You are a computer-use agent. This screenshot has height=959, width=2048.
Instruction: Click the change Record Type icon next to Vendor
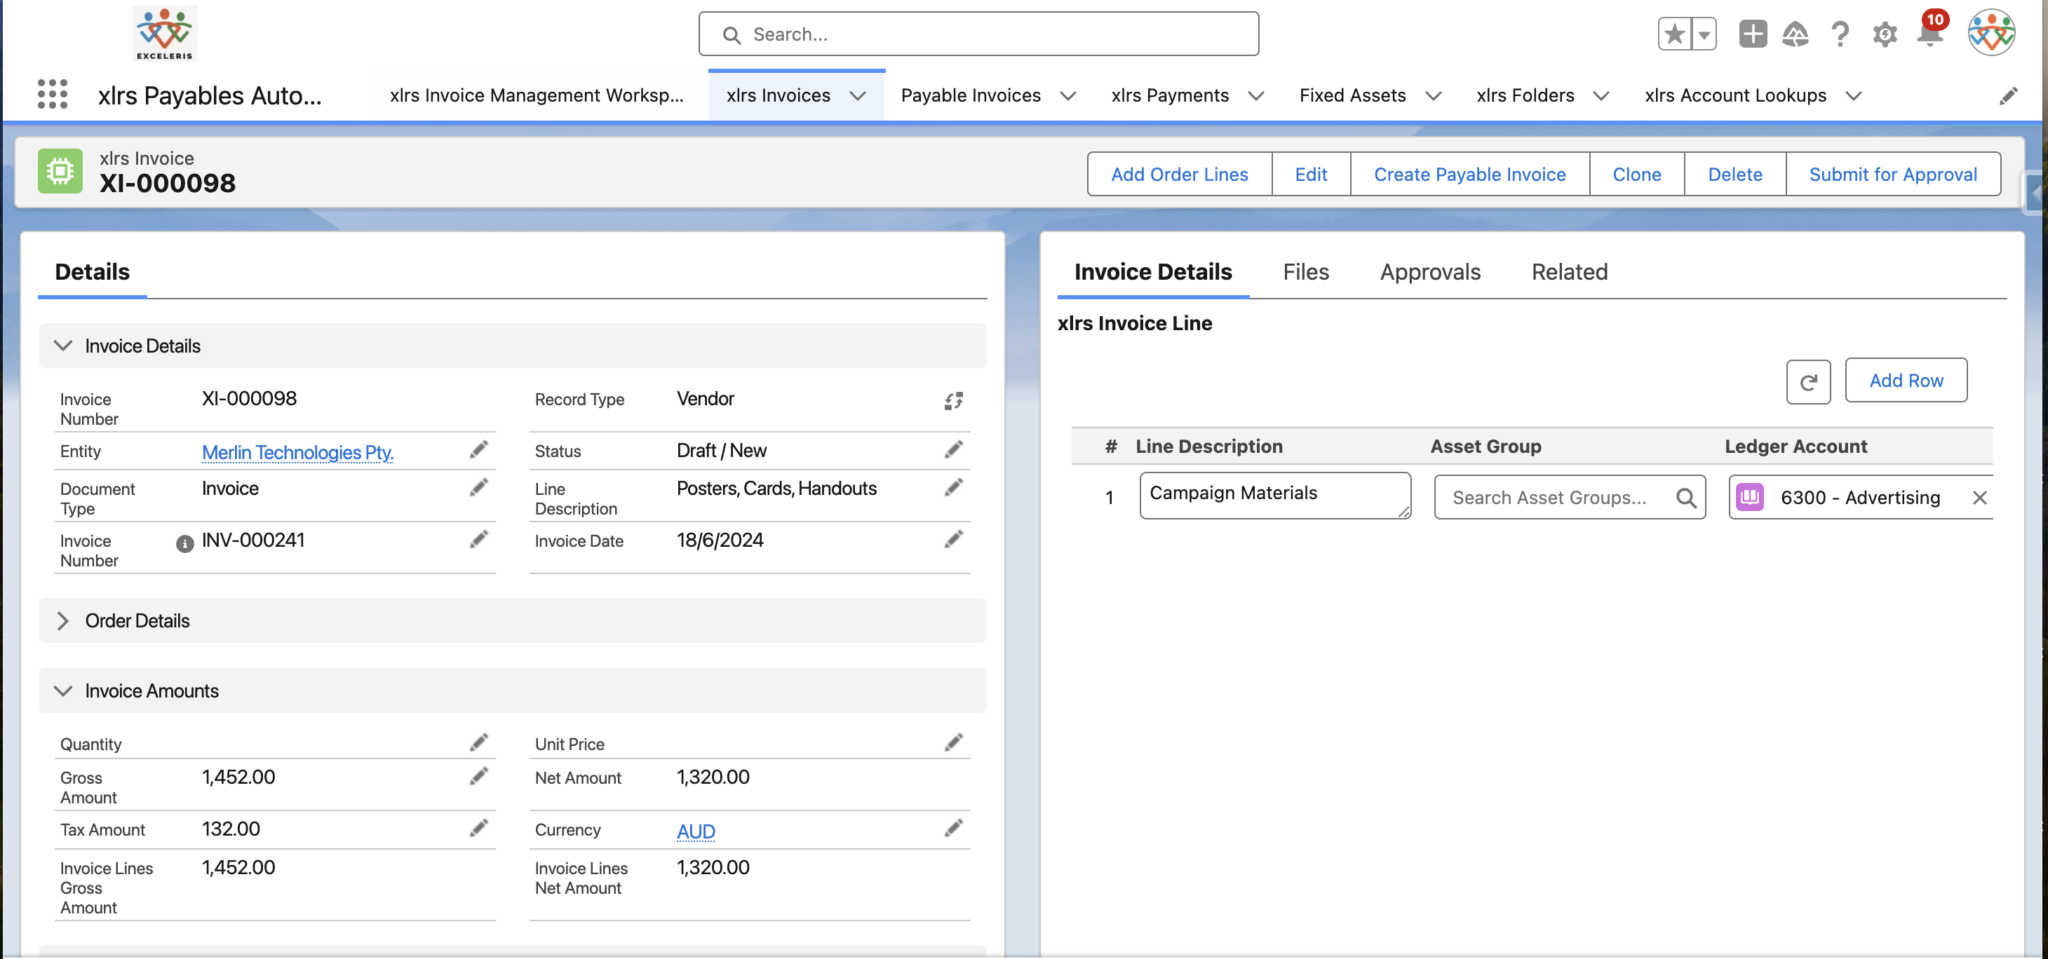953,399
